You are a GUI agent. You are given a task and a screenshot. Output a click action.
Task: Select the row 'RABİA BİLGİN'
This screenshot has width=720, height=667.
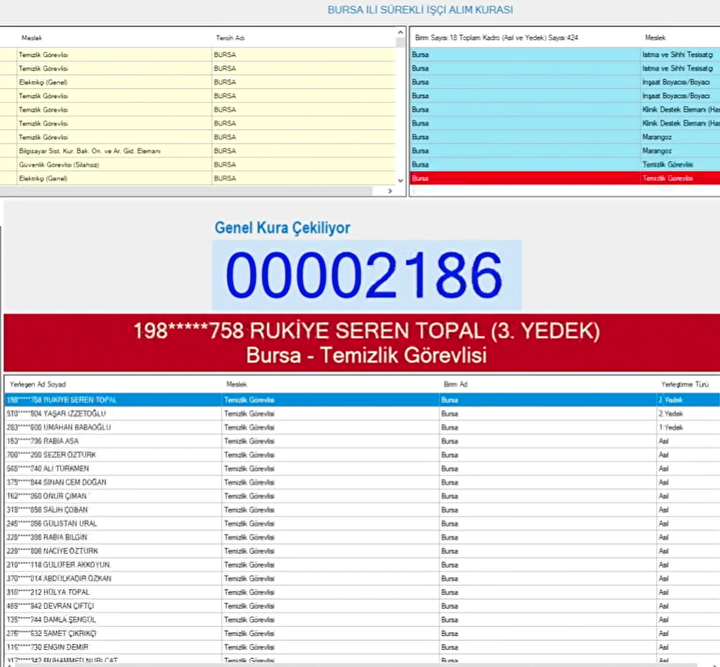tap(362, 538)
